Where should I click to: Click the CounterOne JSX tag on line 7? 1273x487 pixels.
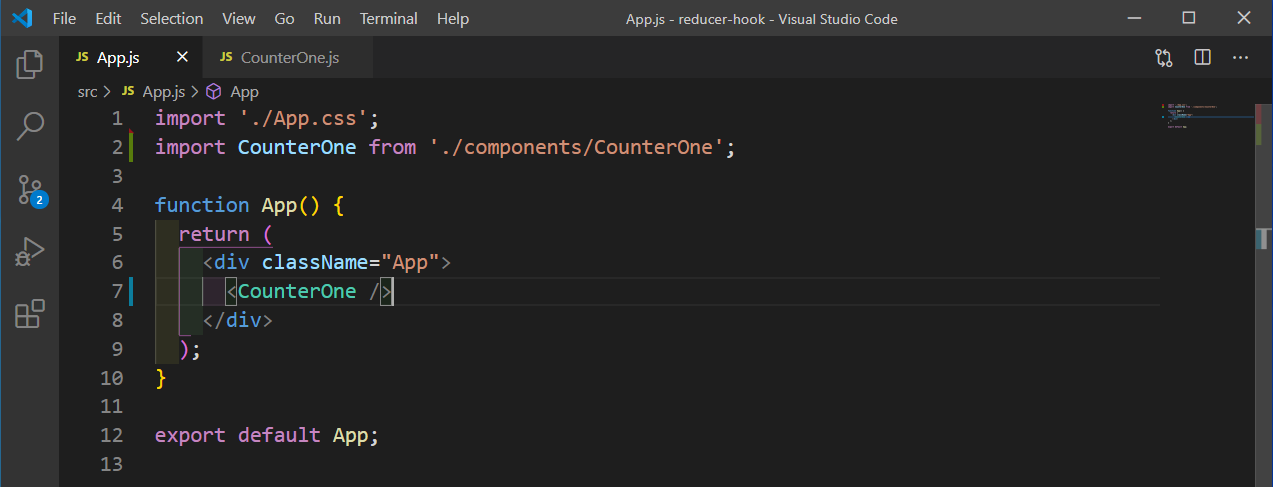point(297,292)
